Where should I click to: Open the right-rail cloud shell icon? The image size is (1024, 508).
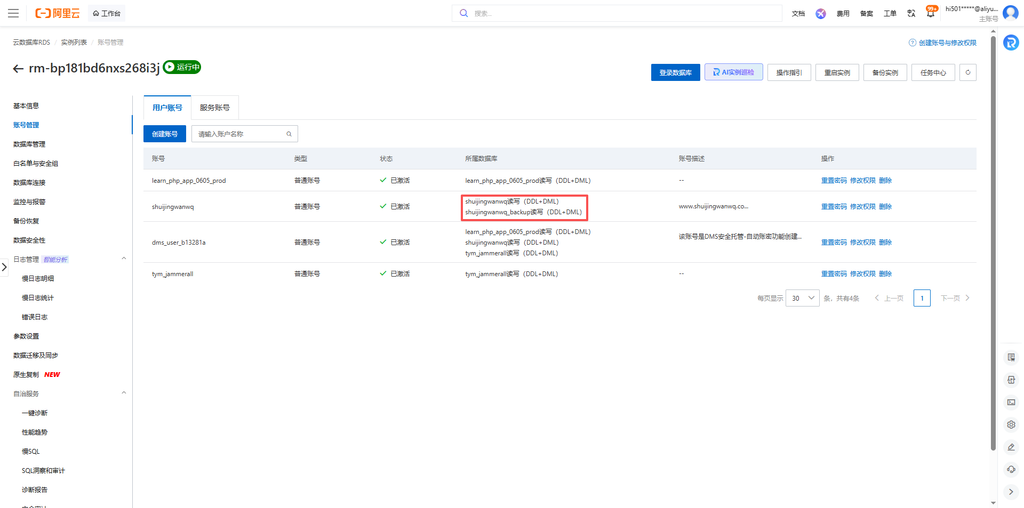point(1011,402)
